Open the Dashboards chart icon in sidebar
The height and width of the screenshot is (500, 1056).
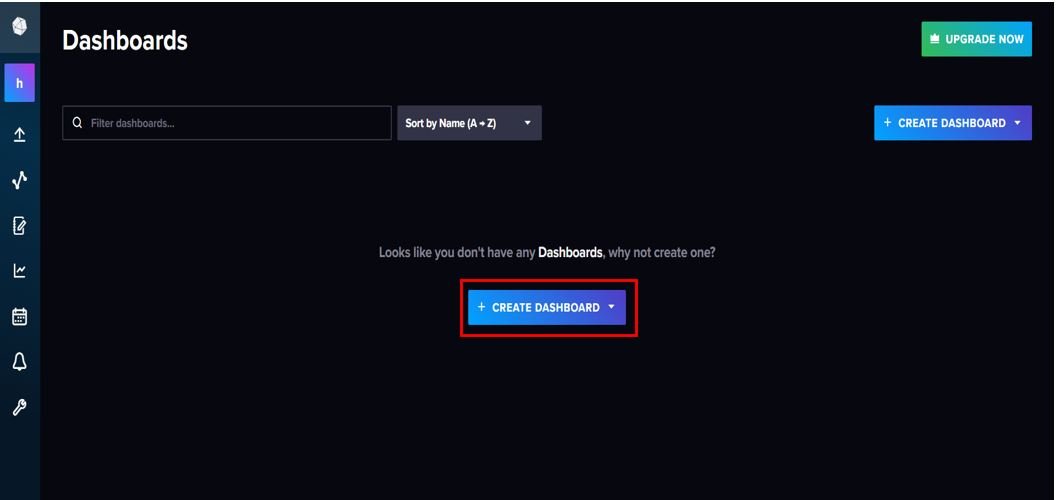20,271
